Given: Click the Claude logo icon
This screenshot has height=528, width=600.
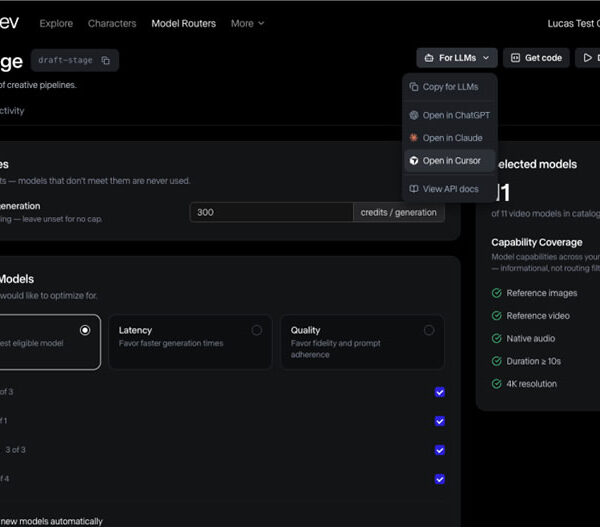Looking at the screenshot, I should [x=414, y=138].
